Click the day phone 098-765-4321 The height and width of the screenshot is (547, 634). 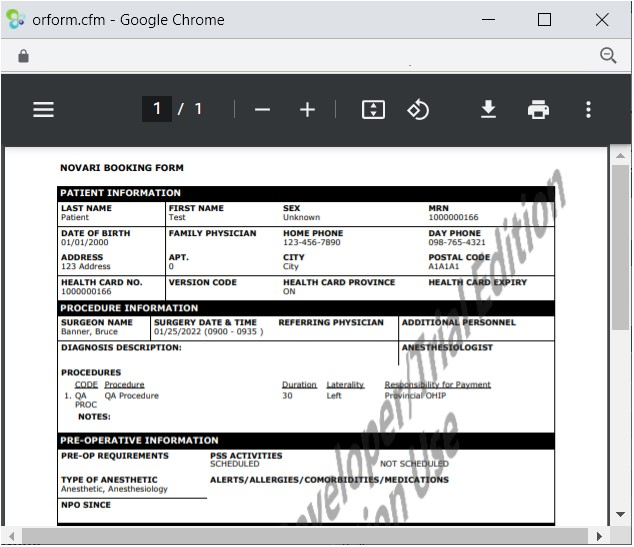[x=457, y=243]
